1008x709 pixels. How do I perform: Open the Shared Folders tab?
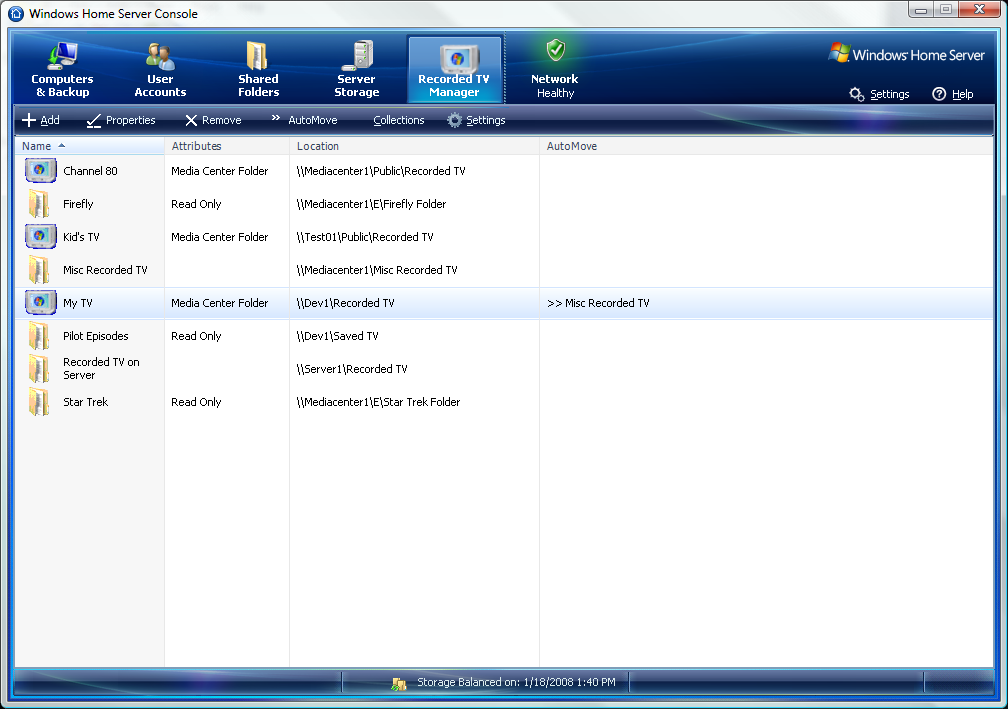pos(258,69)
